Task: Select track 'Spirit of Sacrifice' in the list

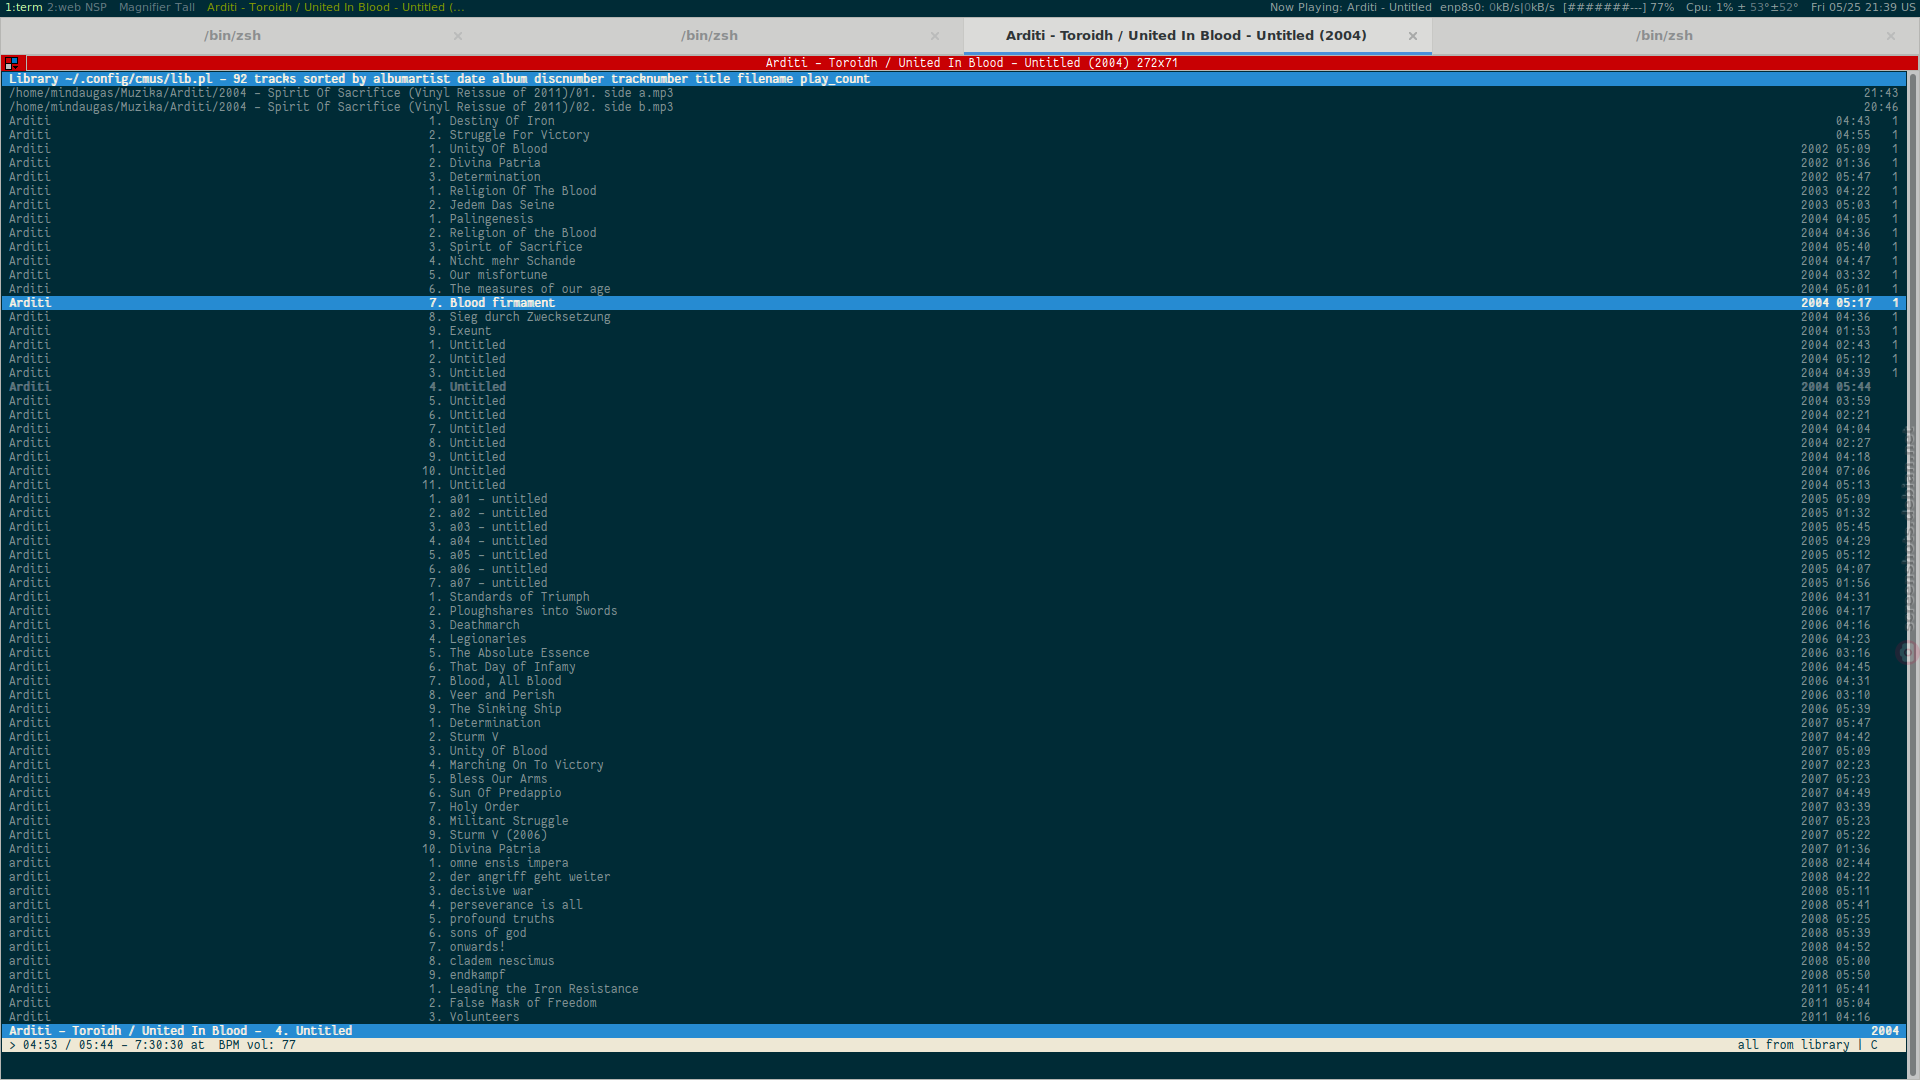Action: [x=953, y=247]
